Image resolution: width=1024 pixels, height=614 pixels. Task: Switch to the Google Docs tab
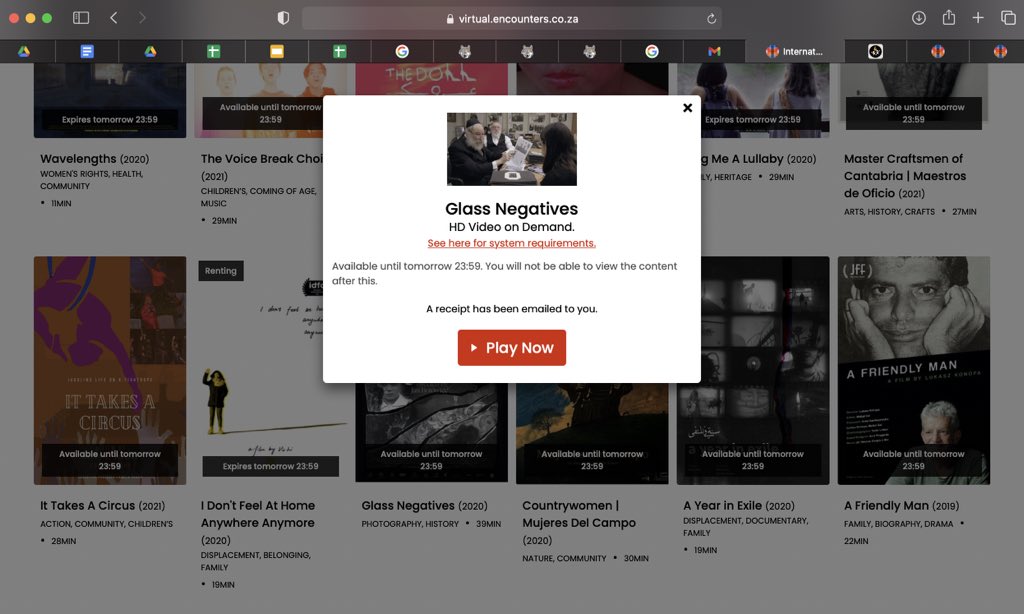pyautogui.click(x=87, y=51)
